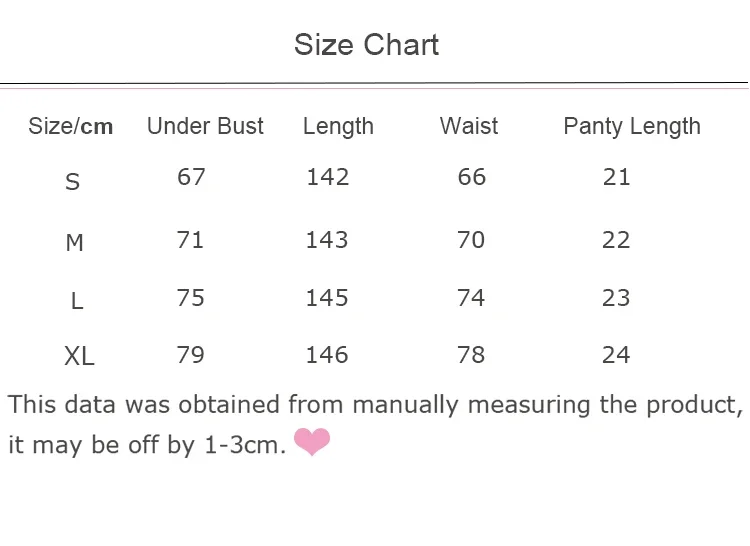The image size is (750, 546).
Task: Click the manually measuring disclaimer text
Action: pos(375,425)
